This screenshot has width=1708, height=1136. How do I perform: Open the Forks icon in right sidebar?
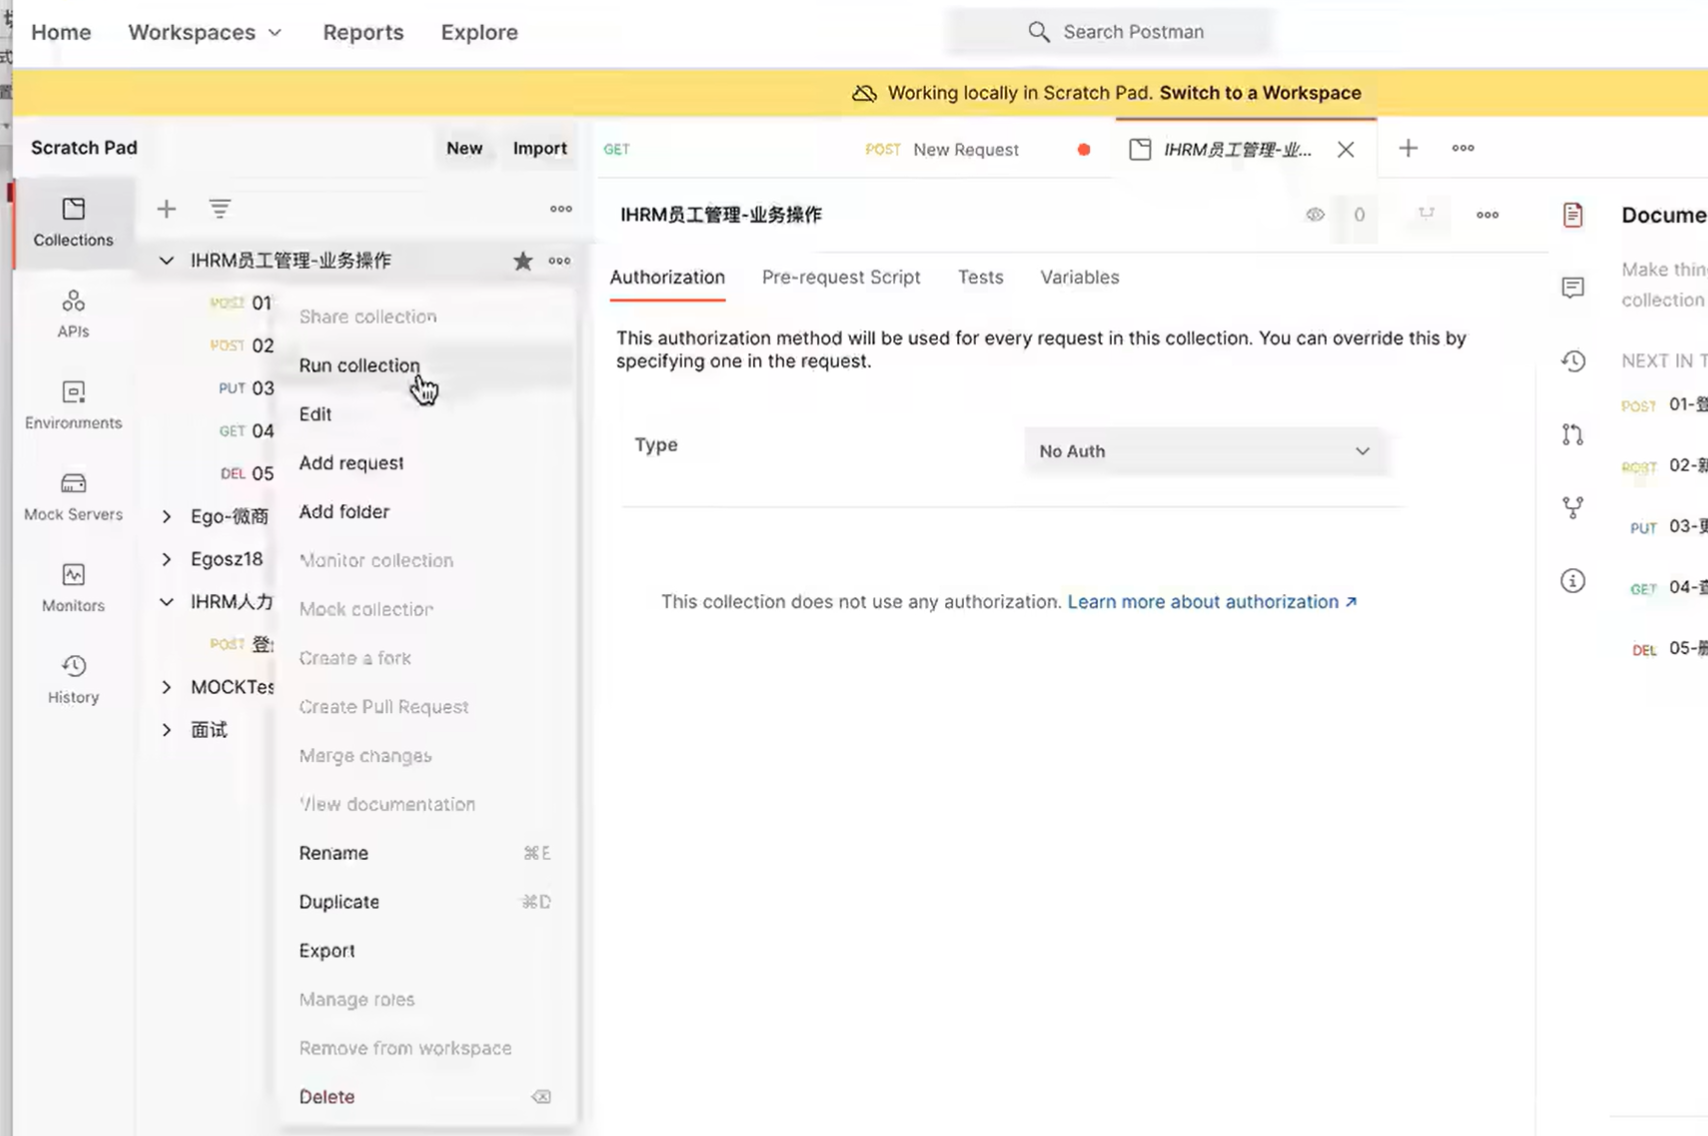click(1573, 508)
